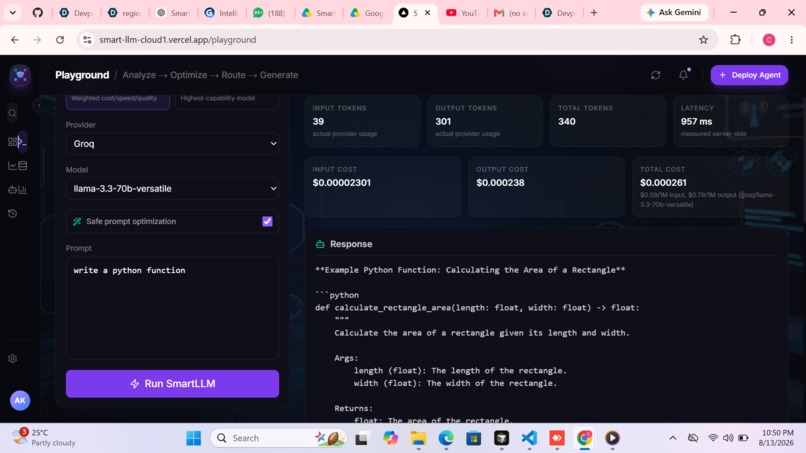
Task: Toggle the Safe prompt optimization checkbox
Action: coord(267,221)
